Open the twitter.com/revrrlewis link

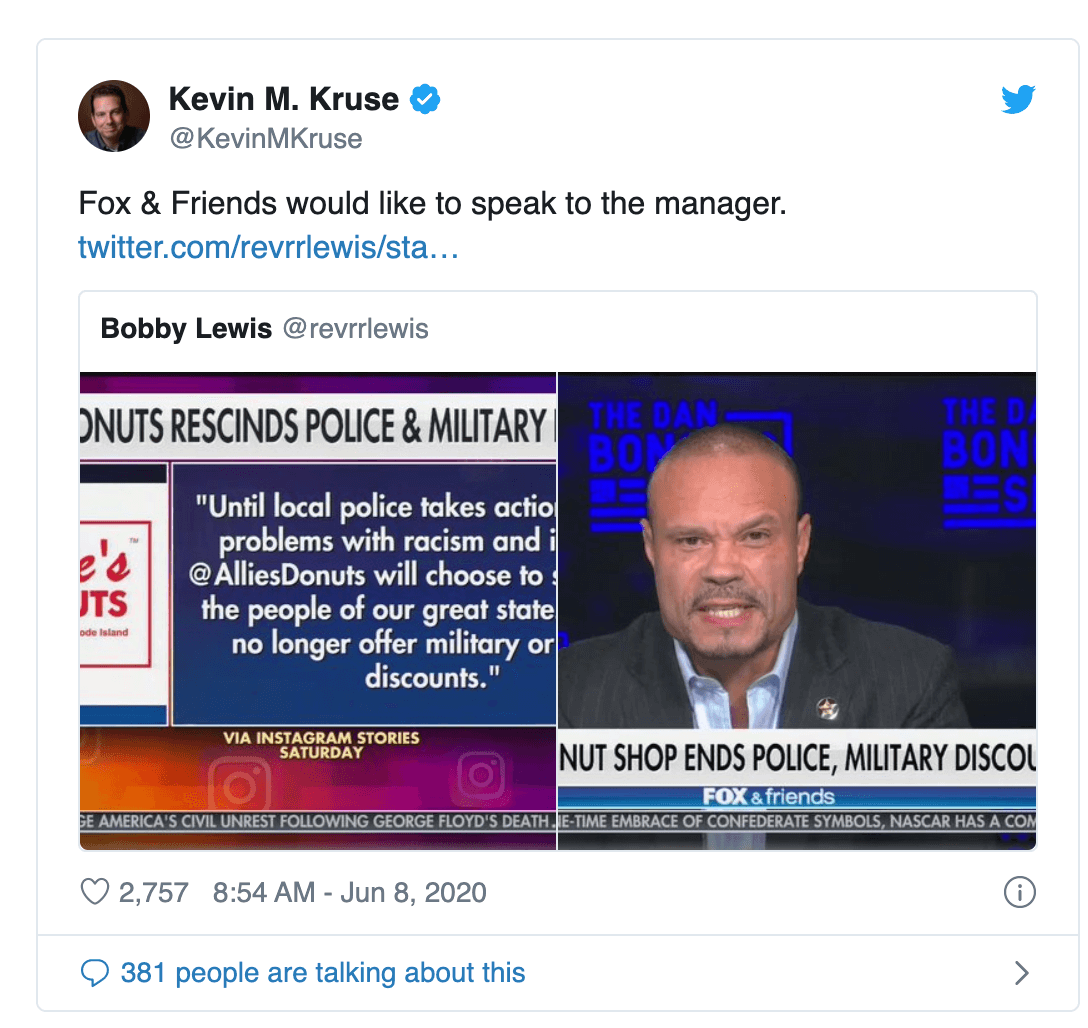point(269,248)
